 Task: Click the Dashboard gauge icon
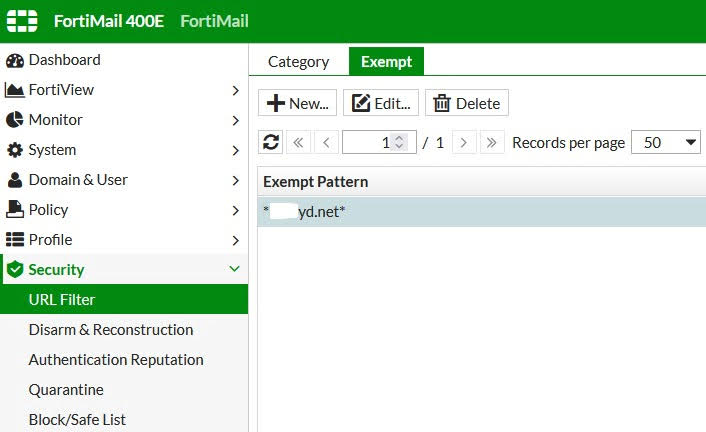pos(15,60)
